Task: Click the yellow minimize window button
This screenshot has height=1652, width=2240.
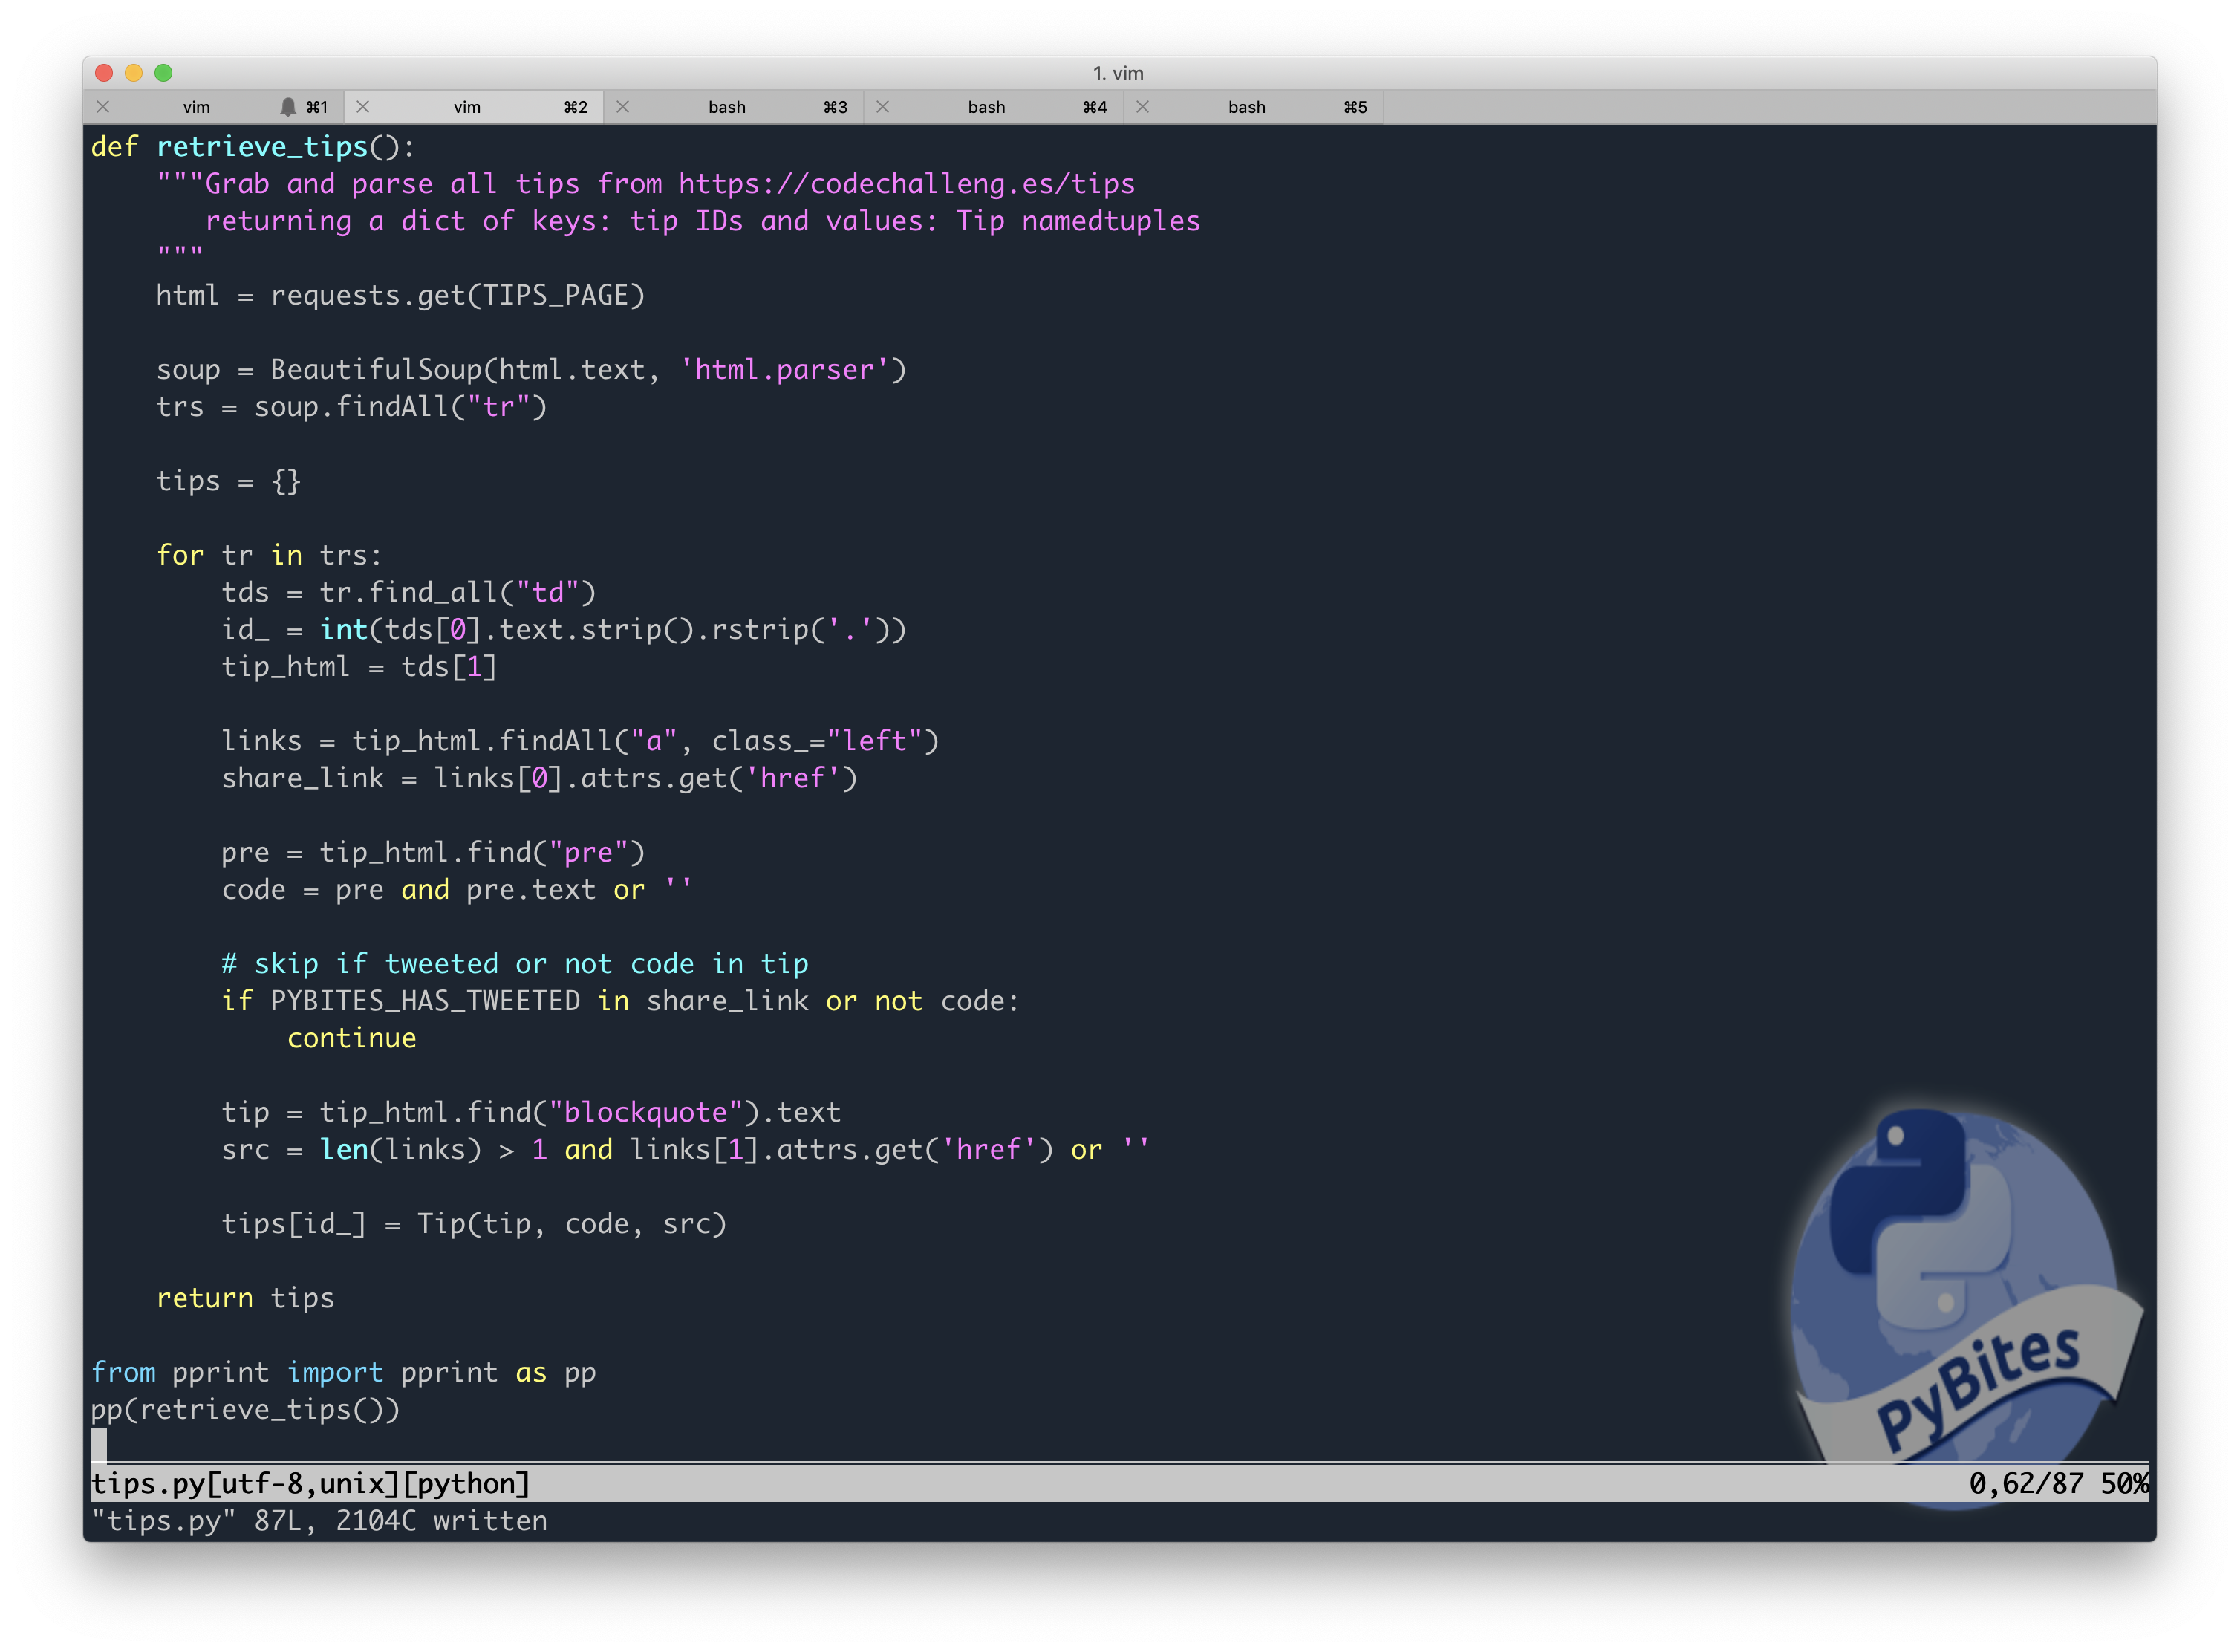Action: point(134,73)
